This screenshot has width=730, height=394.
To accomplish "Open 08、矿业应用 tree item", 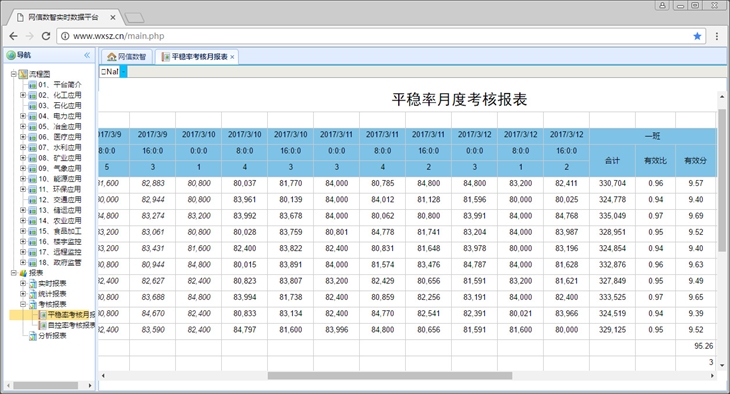I will [60, 158].
